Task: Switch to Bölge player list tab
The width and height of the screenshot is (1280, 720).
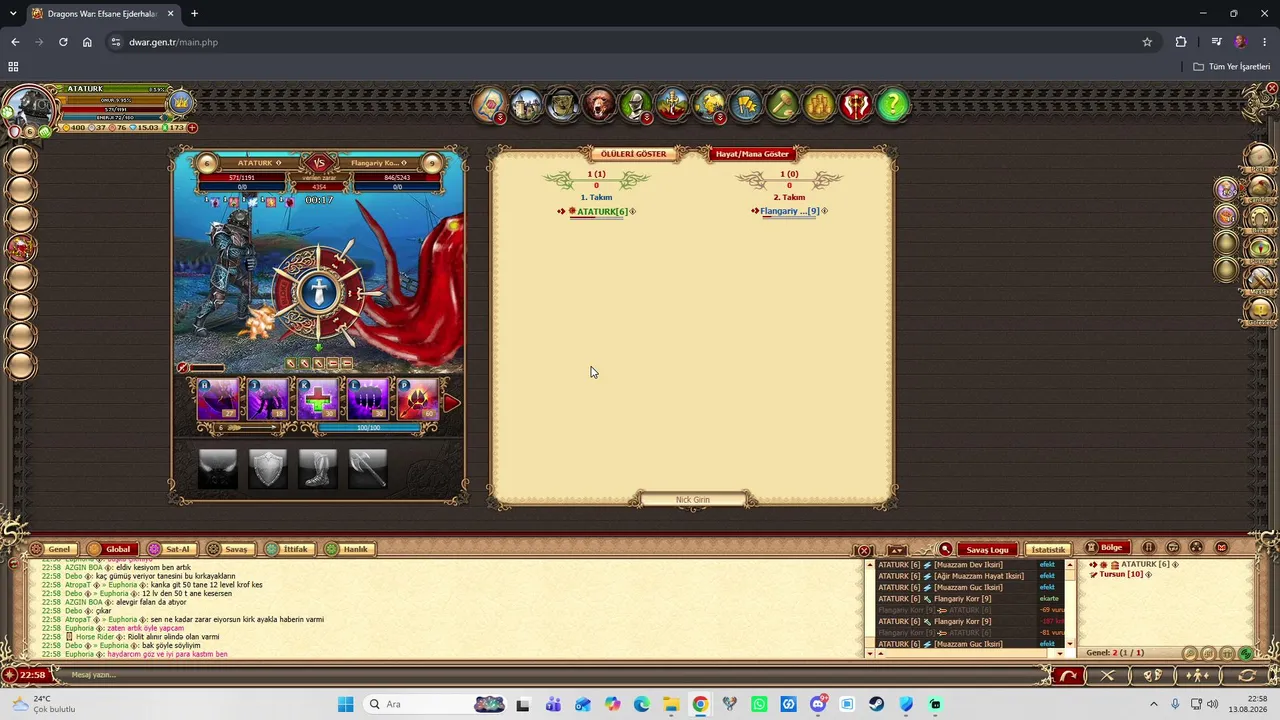Action: click(x=1107, y=548)
